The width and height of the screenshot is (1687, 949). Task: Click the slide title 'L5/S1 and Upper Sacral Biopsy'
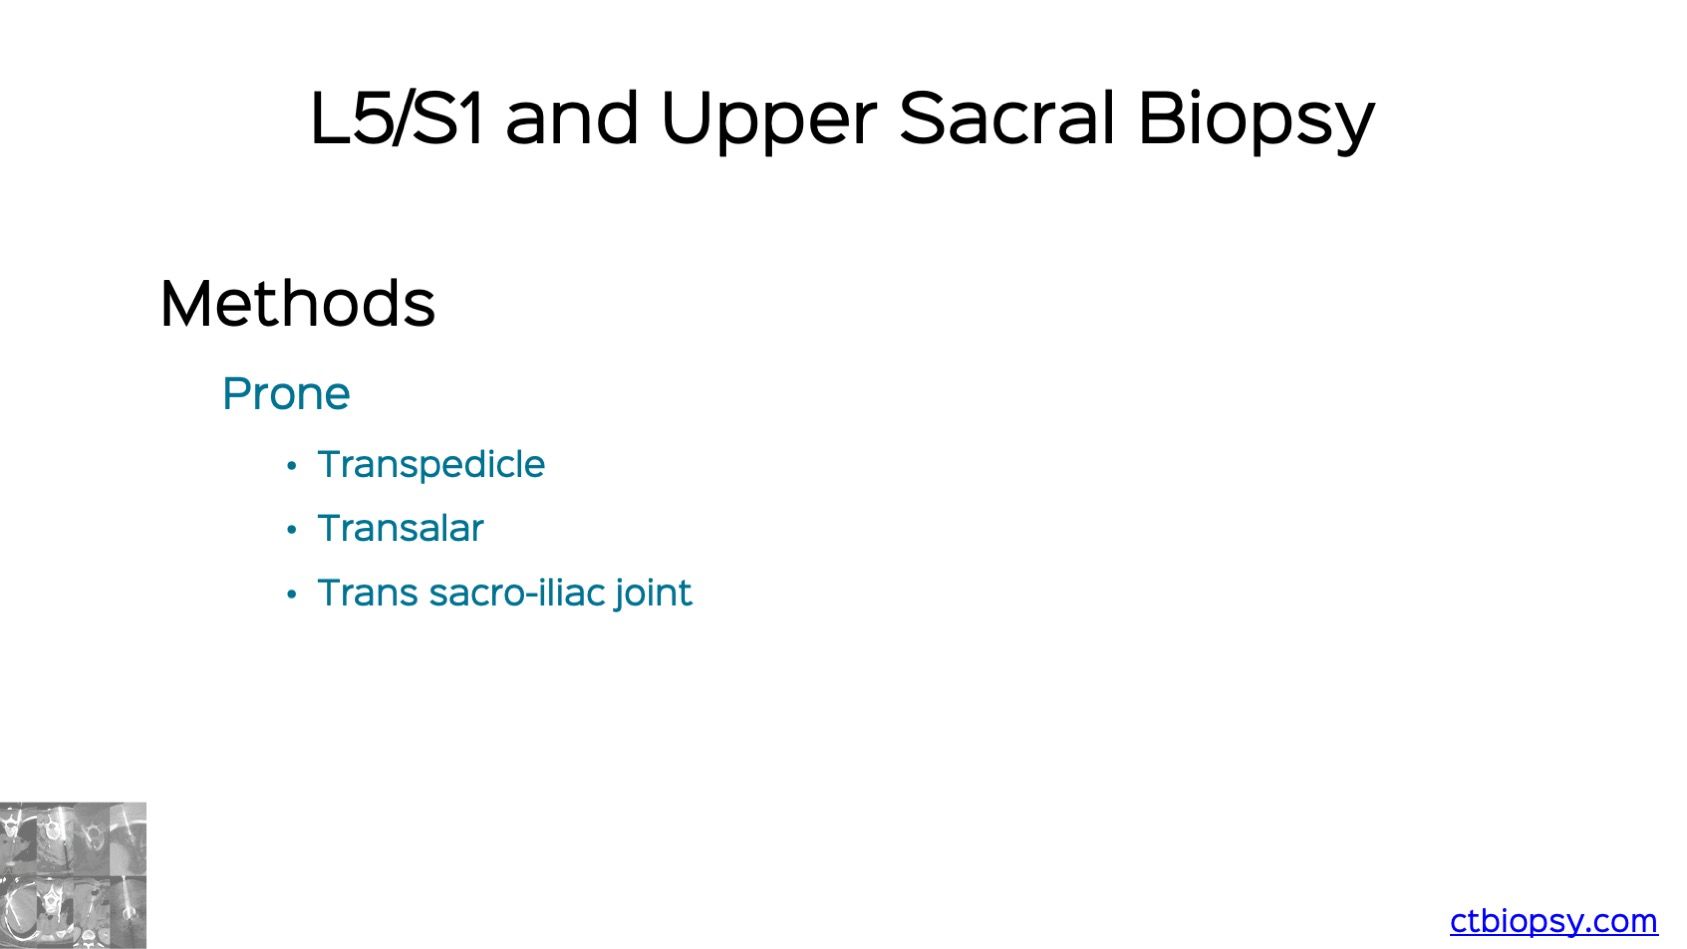point(842,120)
